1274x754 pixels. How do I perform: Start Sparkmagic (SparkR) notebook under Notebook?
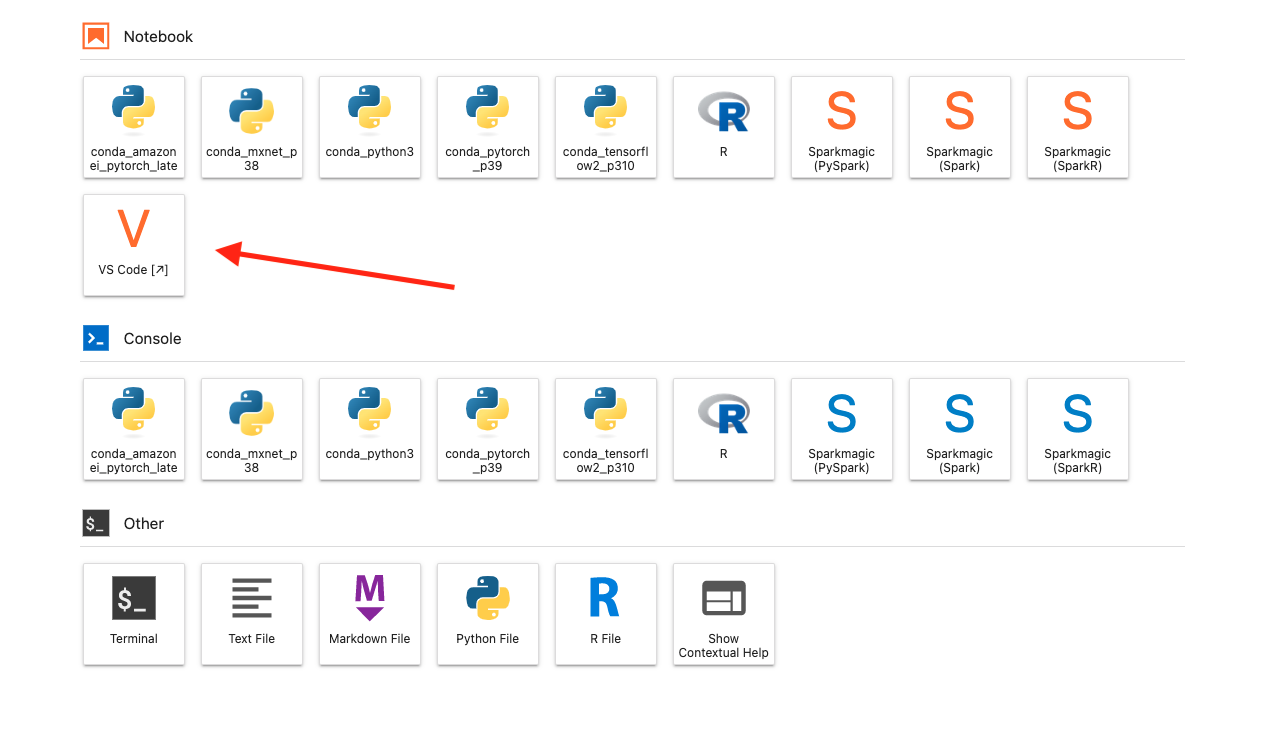[1078, 127]
